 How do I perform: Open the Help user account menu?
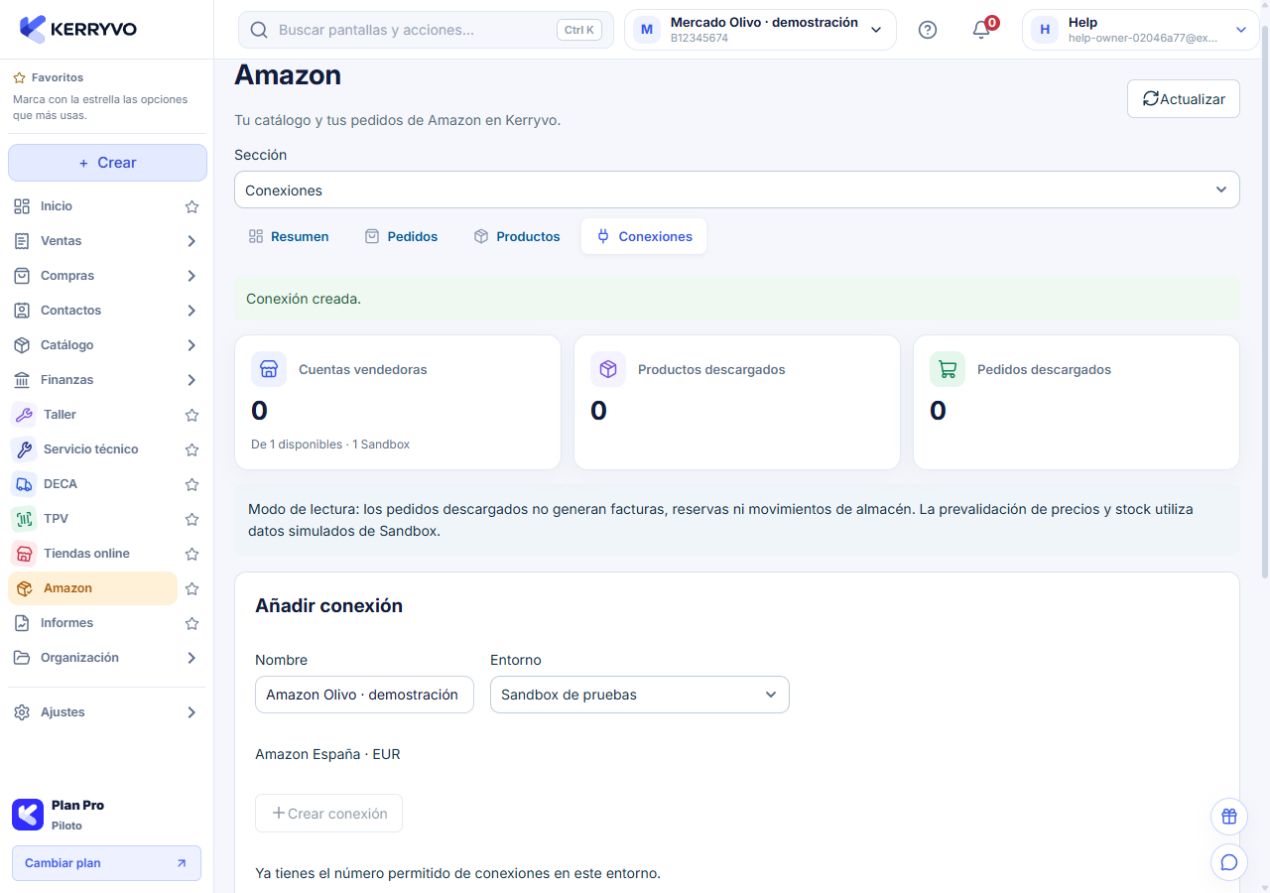(x=1140, y=30)
